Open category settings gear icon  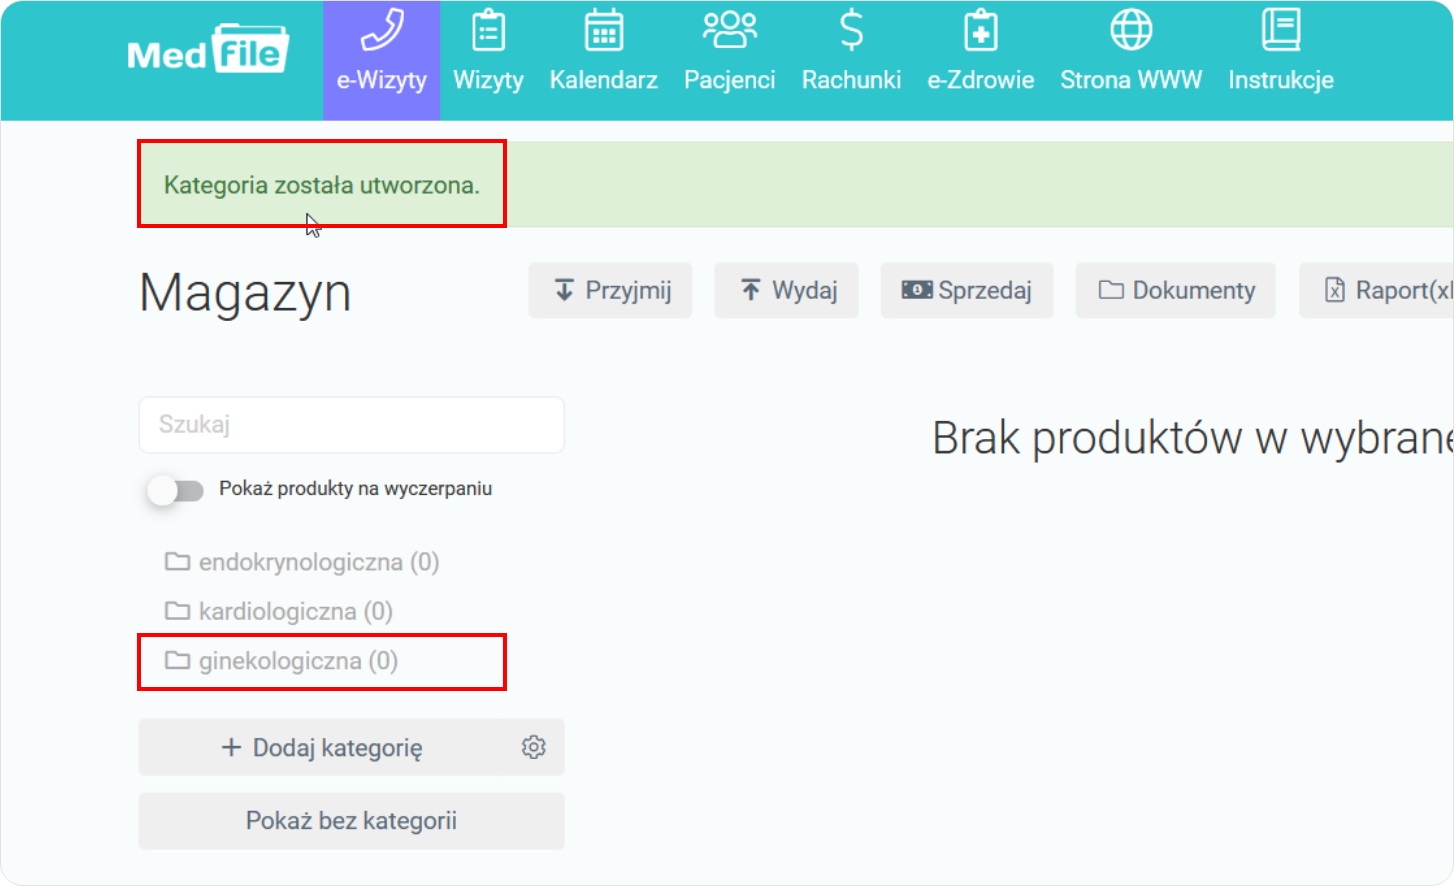pos(534,747)
